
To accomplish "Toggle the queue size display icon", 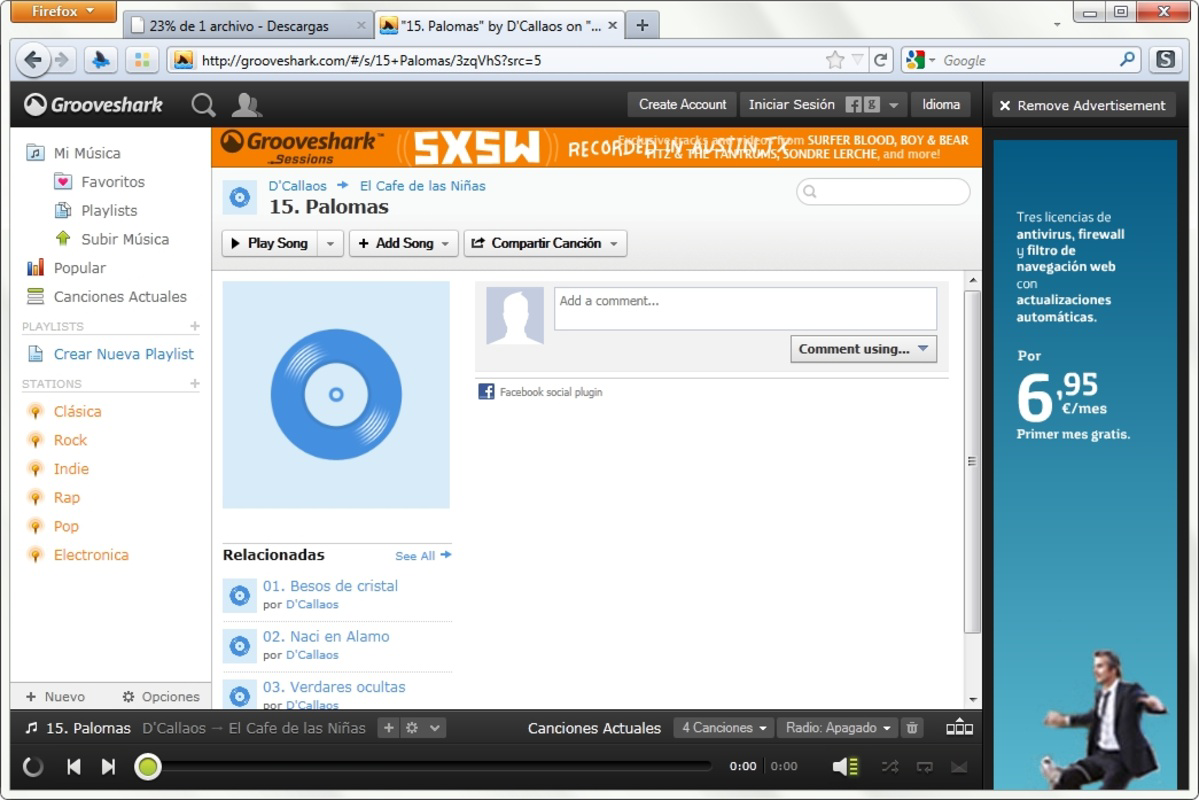I will coord(959,728).
